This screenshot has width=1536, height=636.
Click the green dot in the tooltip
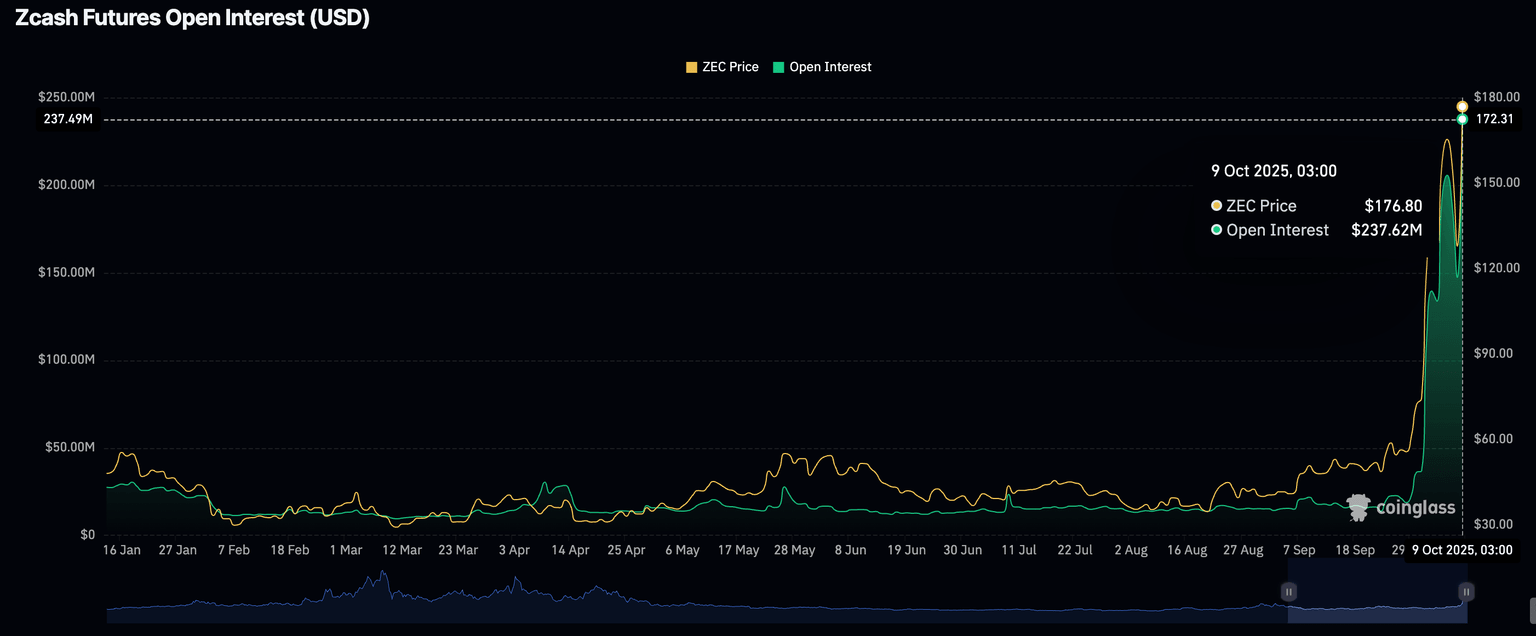1216,230
